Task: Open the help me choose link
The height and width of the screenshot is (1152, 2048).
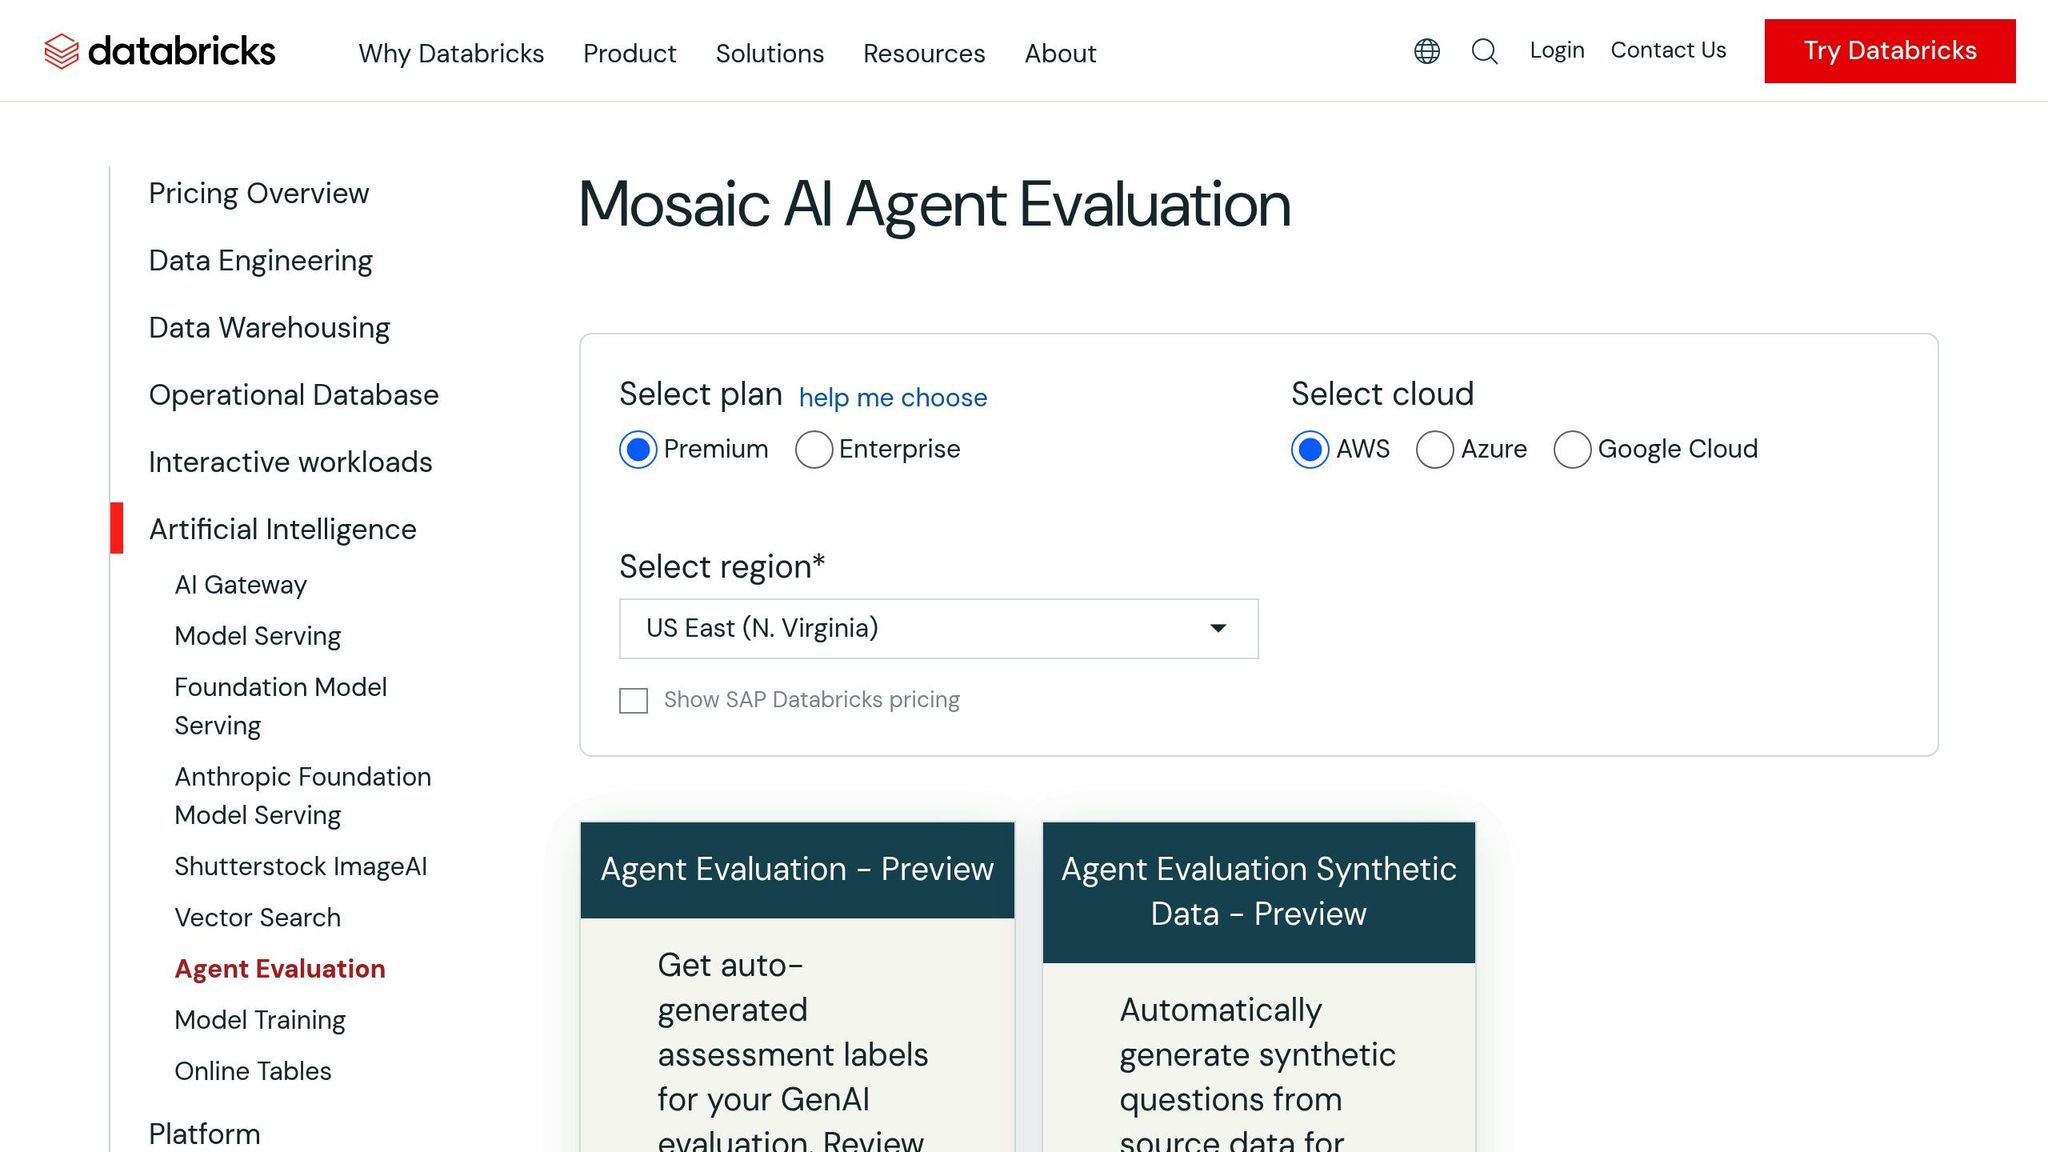Action: pyautogui.click(x=892, y=397)
